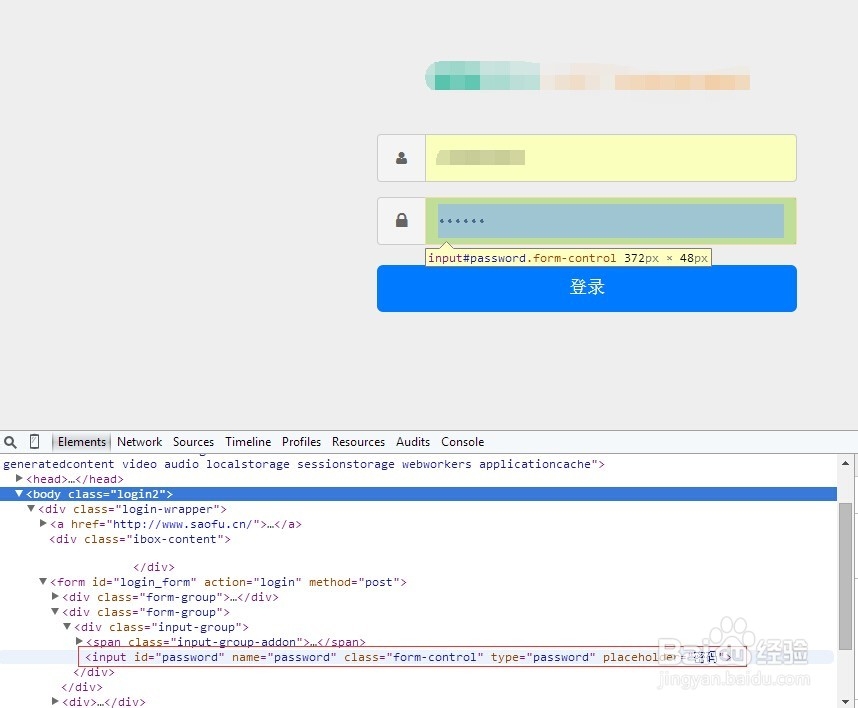Collapse the login_form form node
This screenshot has height=708, width=858.
pyautogui.click(x=43, y=581)
